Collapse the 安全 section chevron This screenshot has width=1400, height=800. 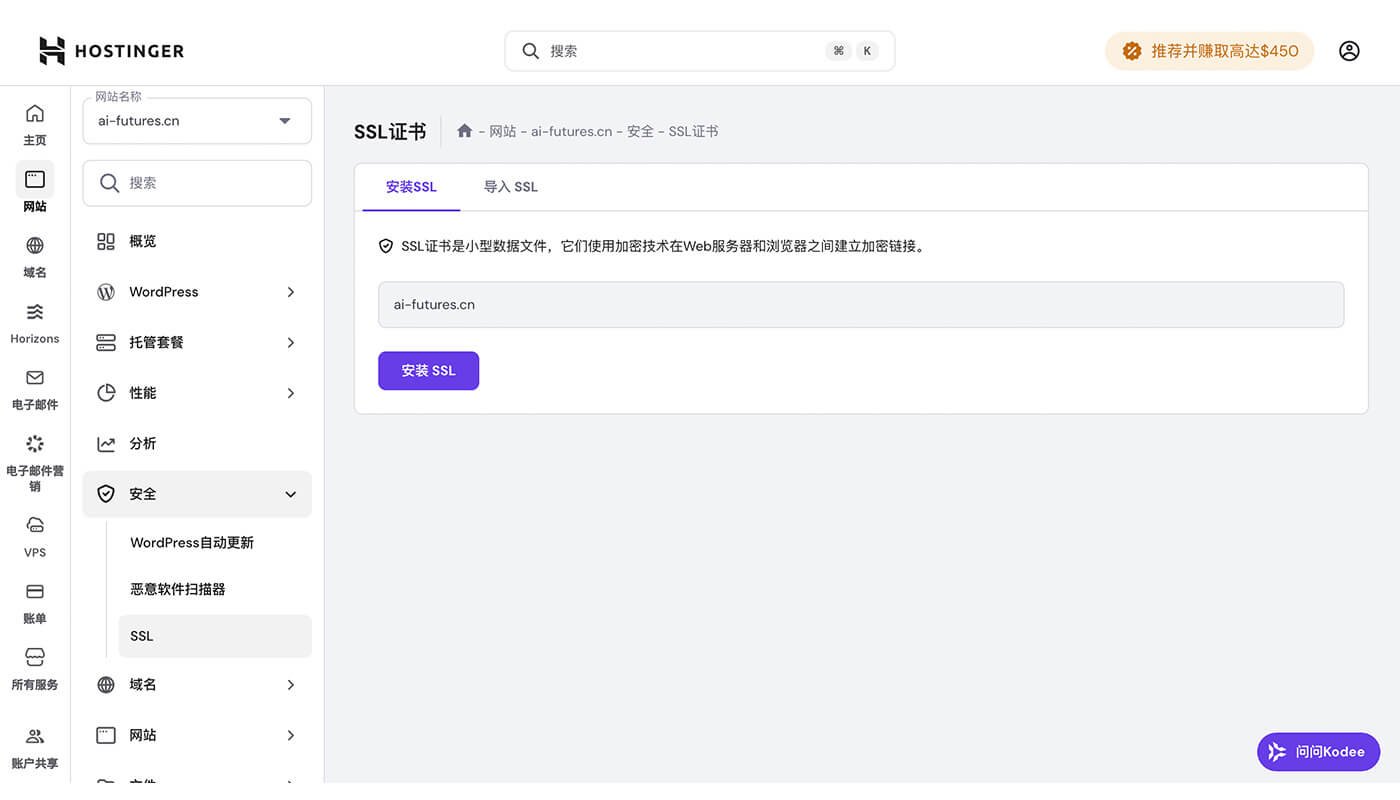[x=290, y=493]
